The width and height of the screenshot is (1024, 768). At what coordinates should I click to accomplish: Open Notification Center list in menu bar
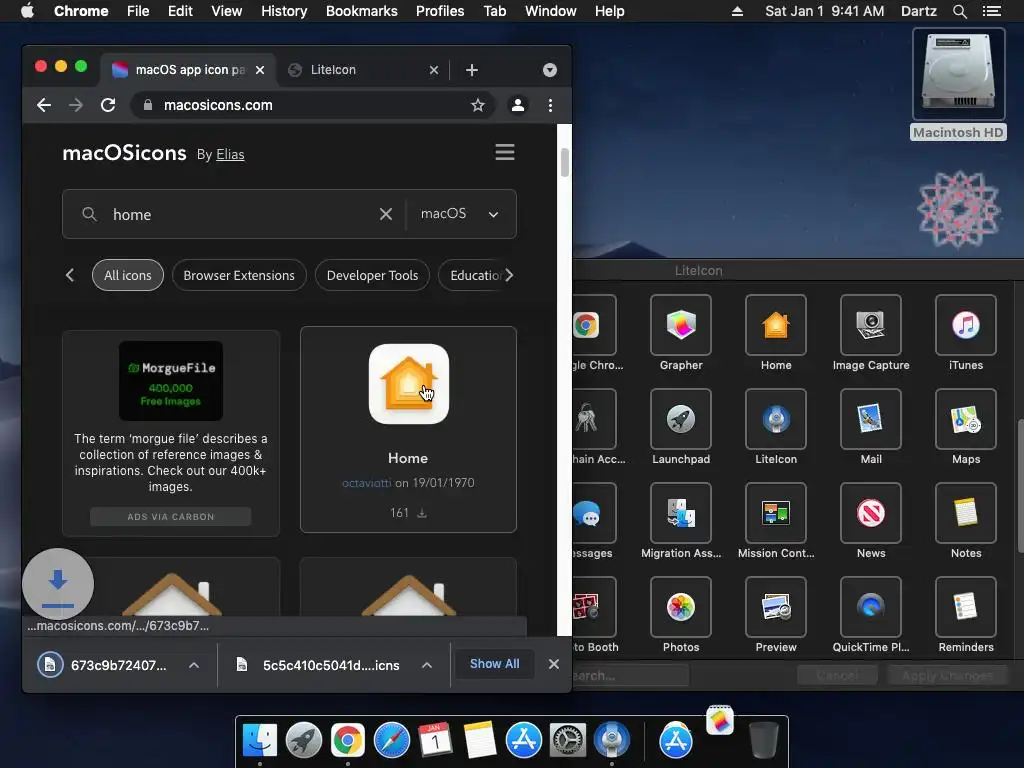pyautogui.click(x=991, y=11)
